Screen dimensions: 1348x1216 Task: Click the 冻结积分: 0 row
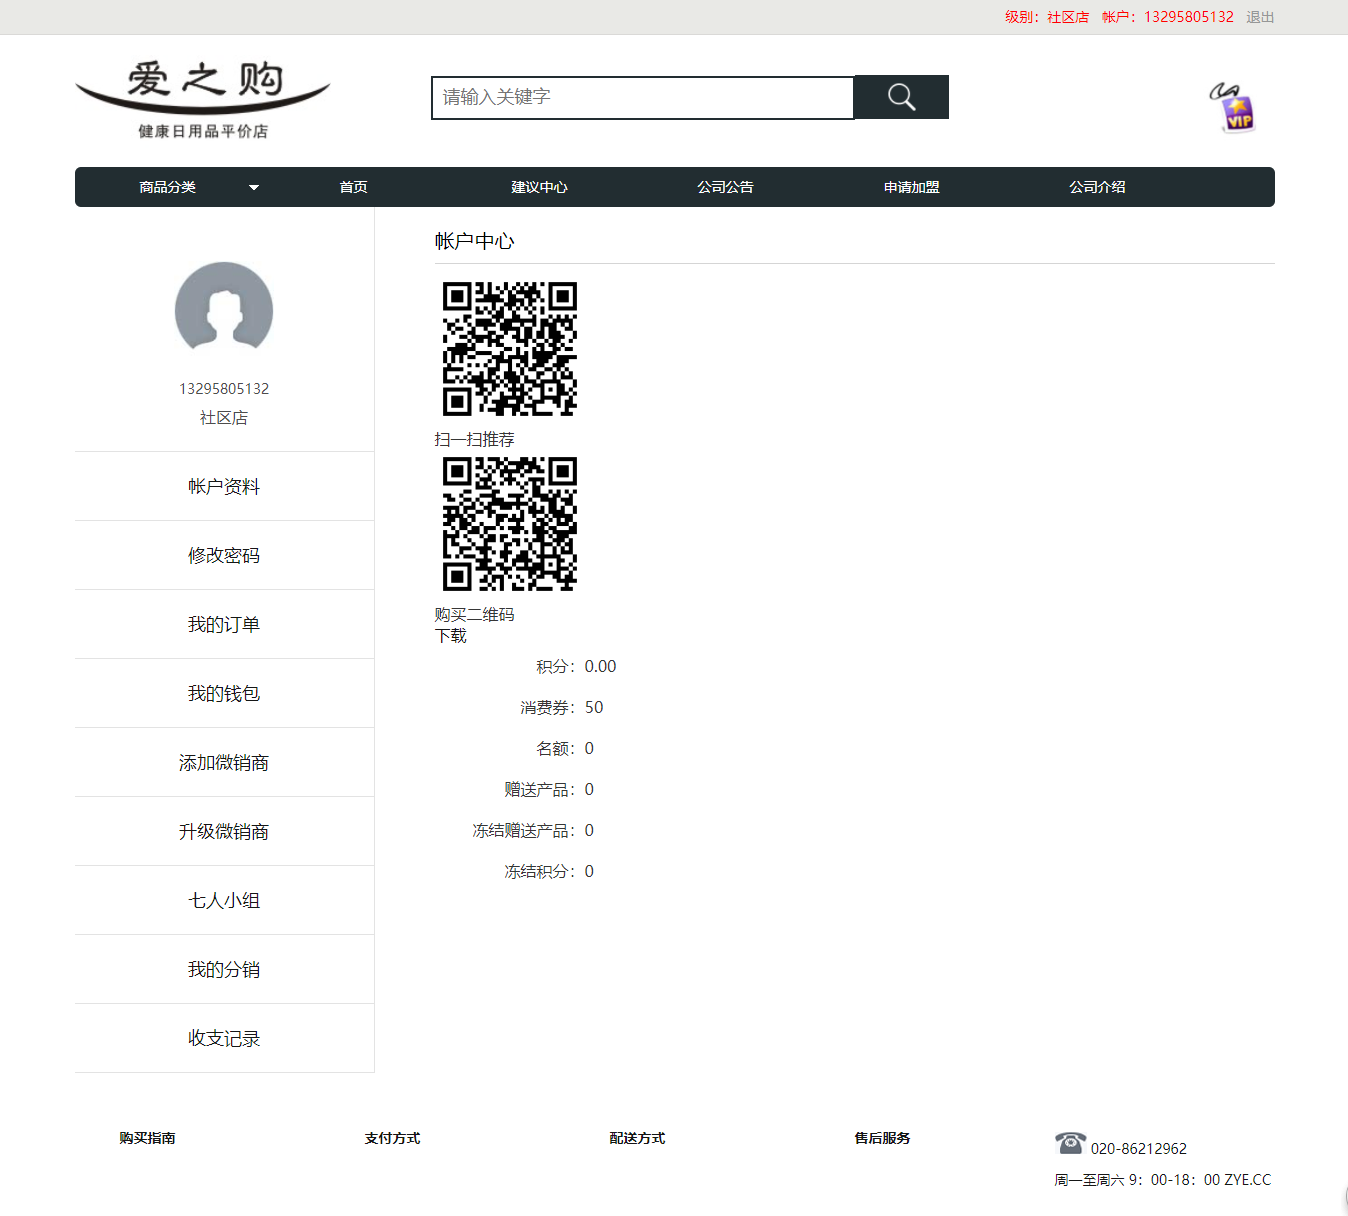coord(549,871)
